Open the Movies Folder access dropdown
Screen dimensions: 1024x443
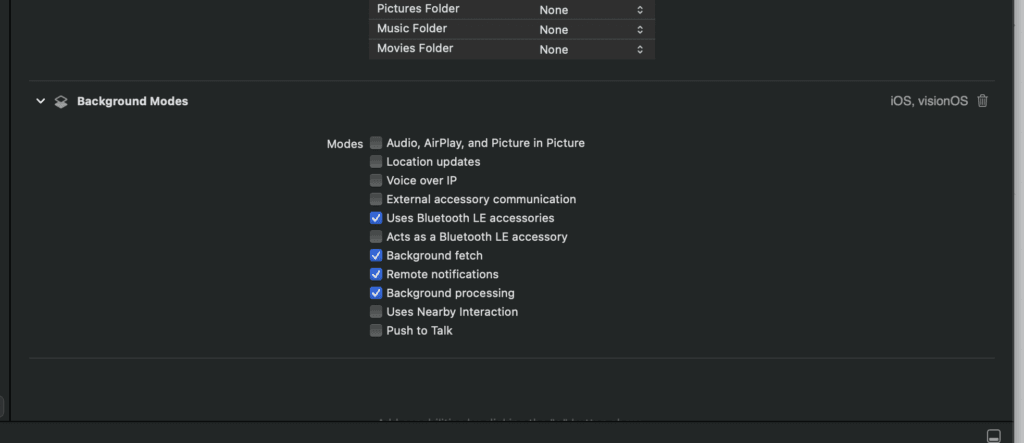pyautogui.click(x=593, y=49)
